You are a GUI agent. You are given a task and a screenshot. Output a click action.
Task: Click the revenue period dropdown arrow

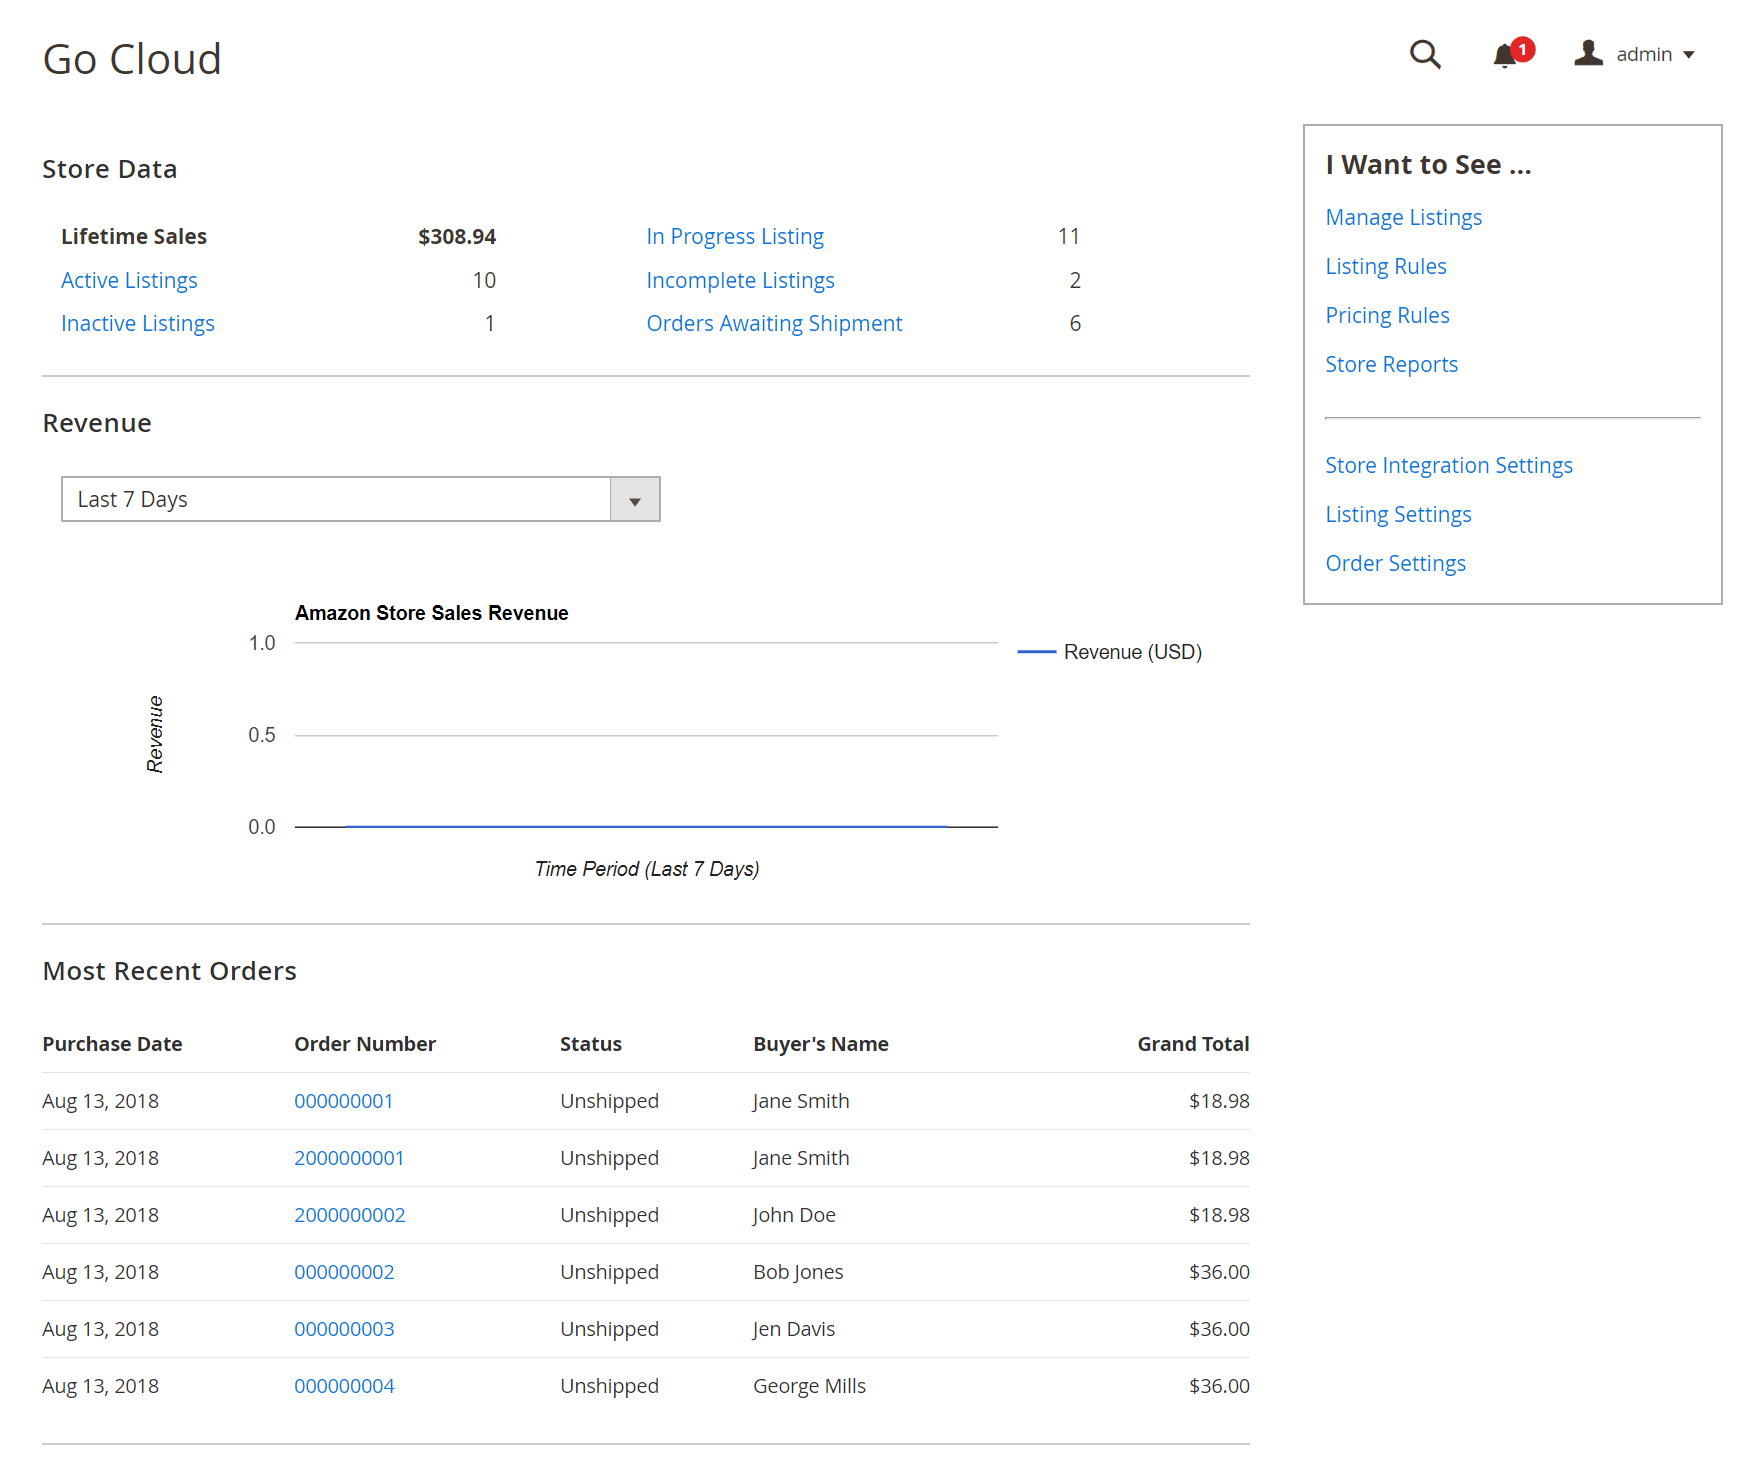(x=635, y=500)
